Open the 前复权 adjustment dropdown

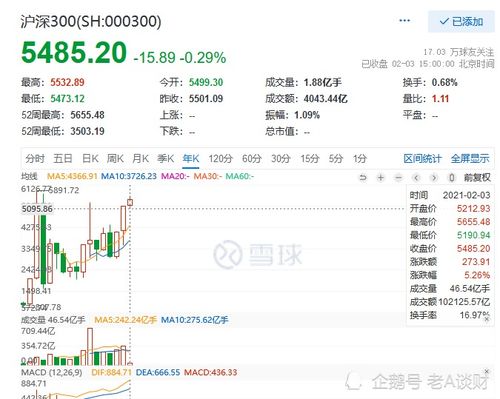coord(477,178)
